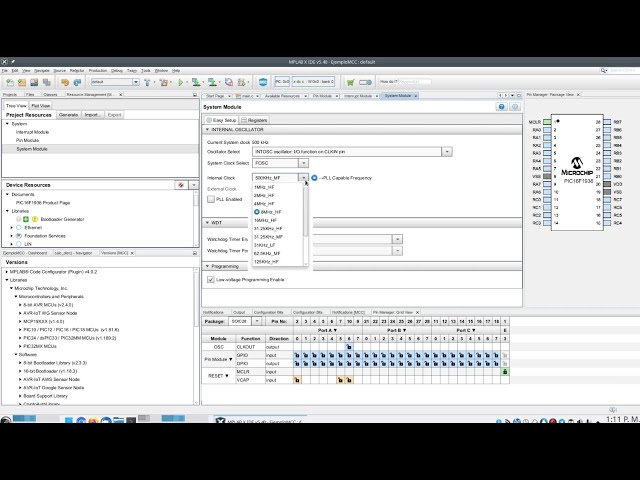Click the Debug Project icon
This screenshot has height=480, width=640.
click(242, 82)
